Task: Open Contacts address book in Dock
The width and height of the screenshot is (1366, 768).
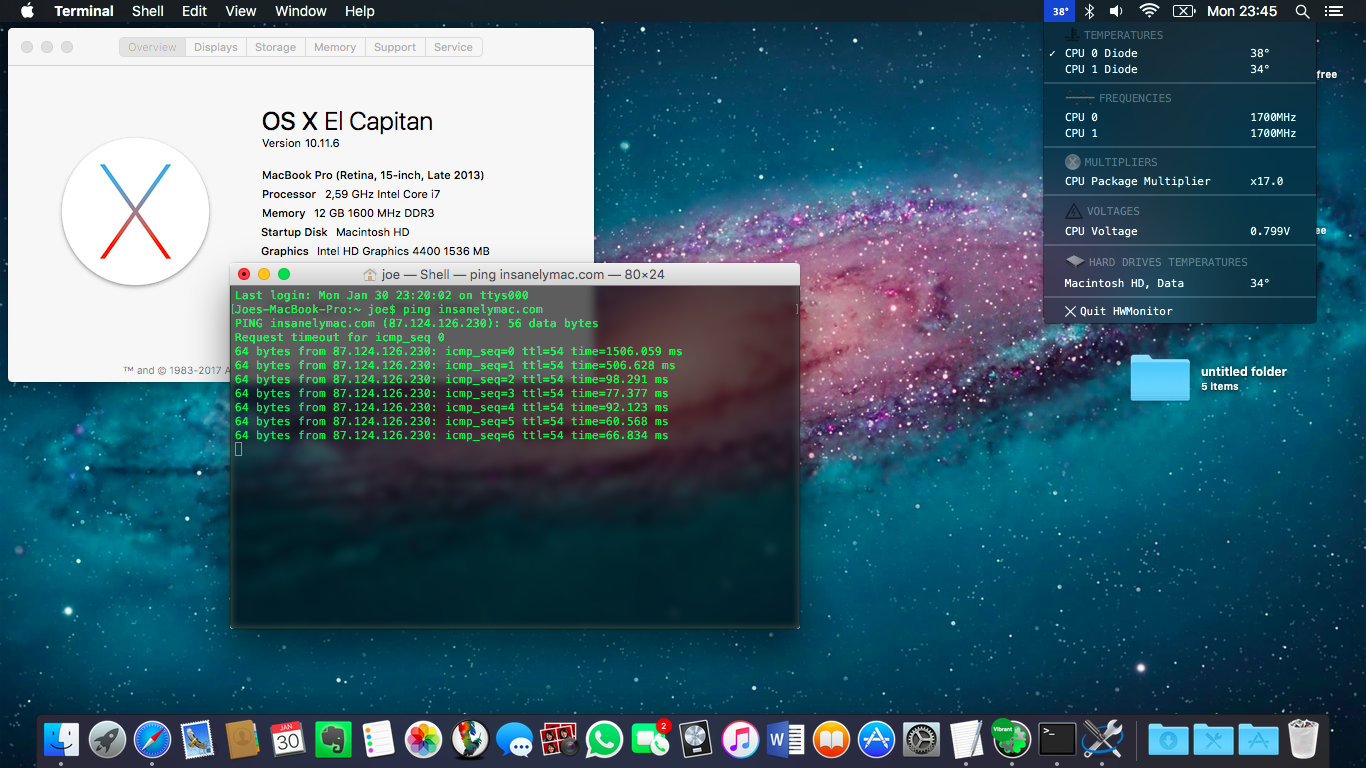Action: [x=243, y=740]
